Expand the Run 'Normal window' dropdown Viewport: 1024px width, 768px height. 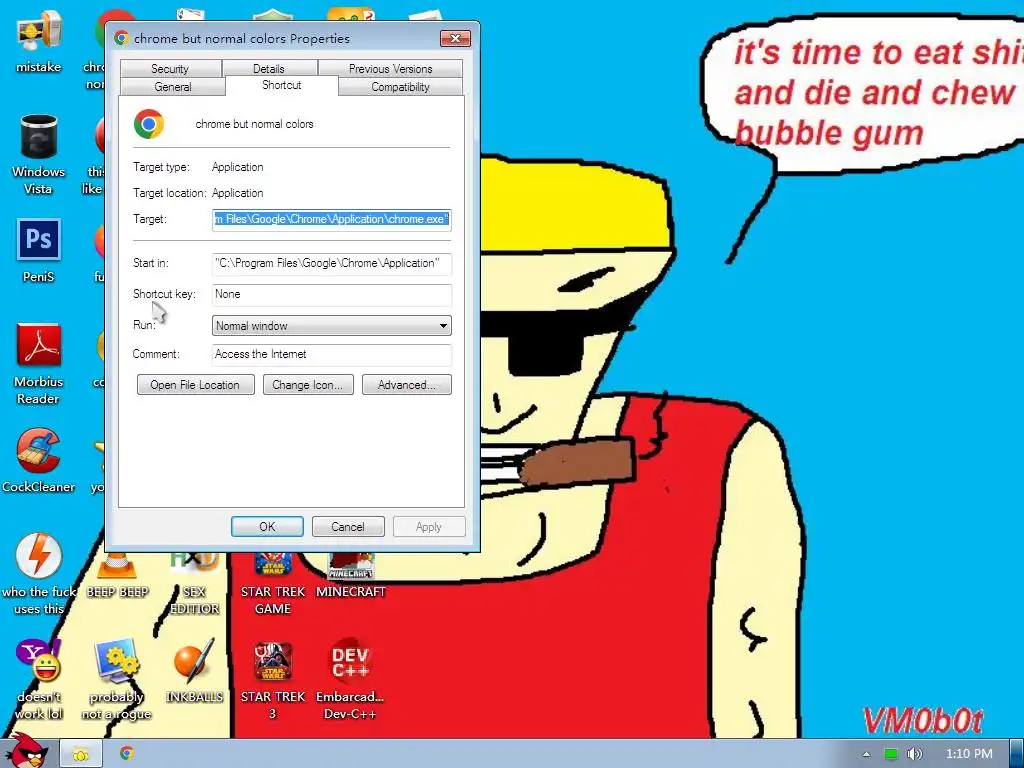click(x=332, y=326)
